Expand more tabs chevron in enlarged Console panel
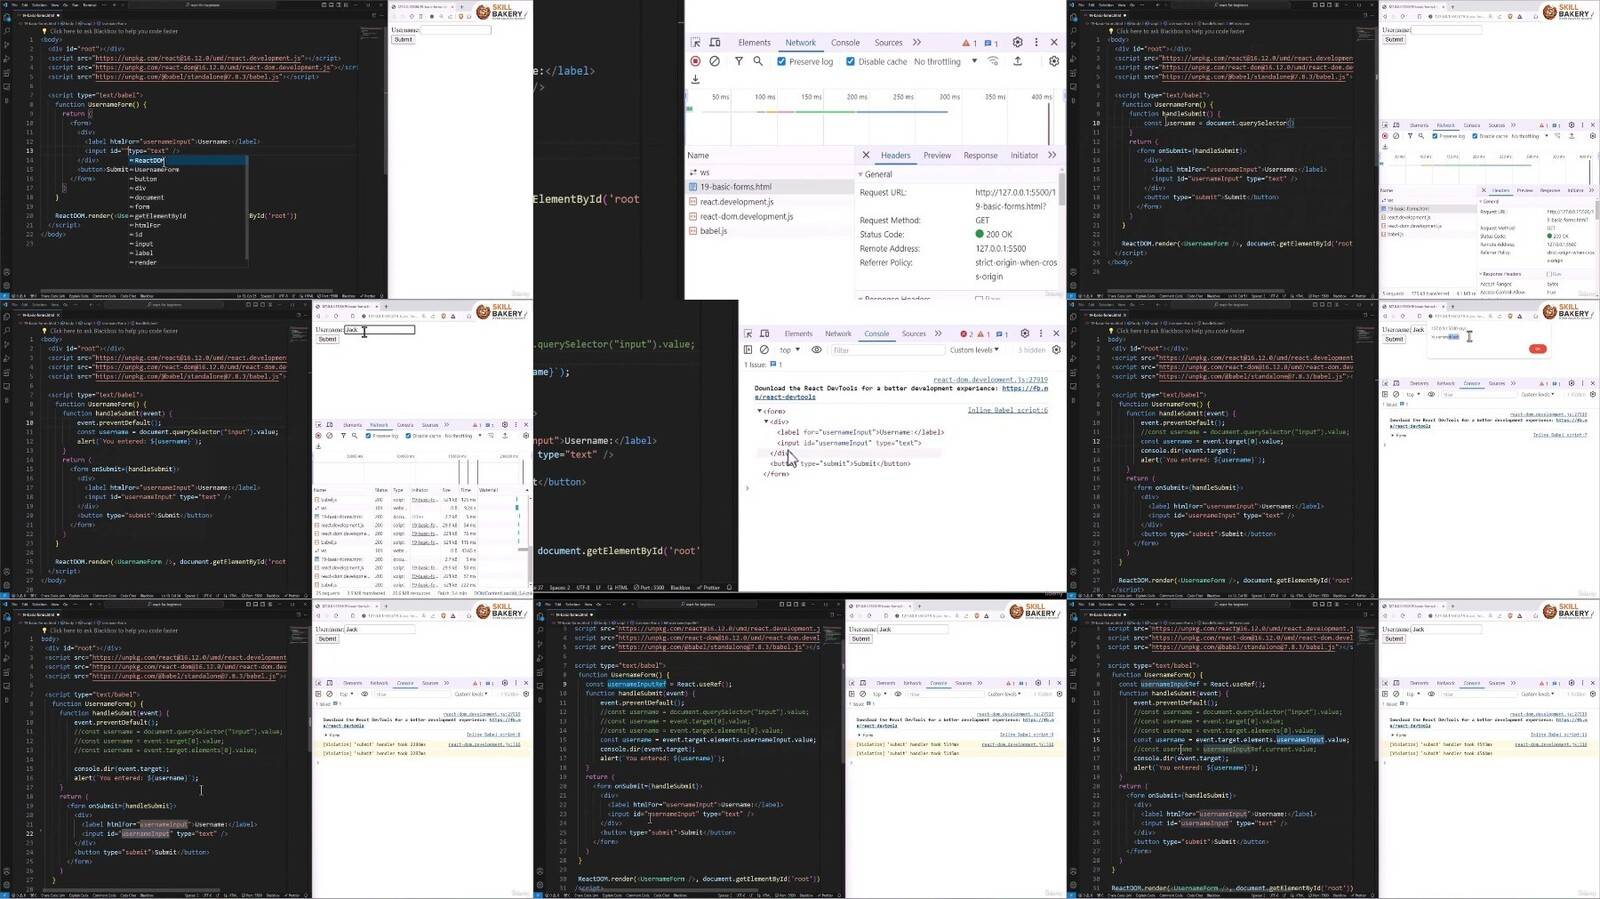The image size is (1600, 899). click(x=938, y=334)
